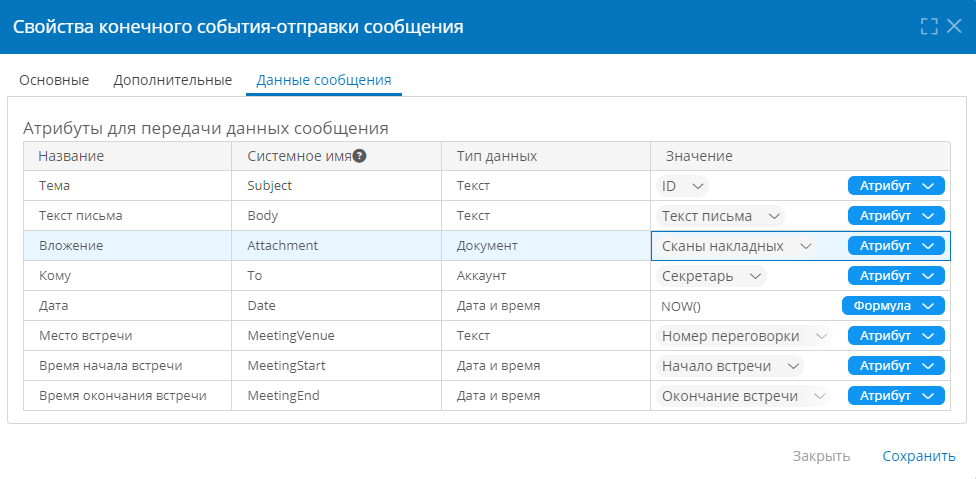Select the Данные сообщения tab

(x=324, y=80)
